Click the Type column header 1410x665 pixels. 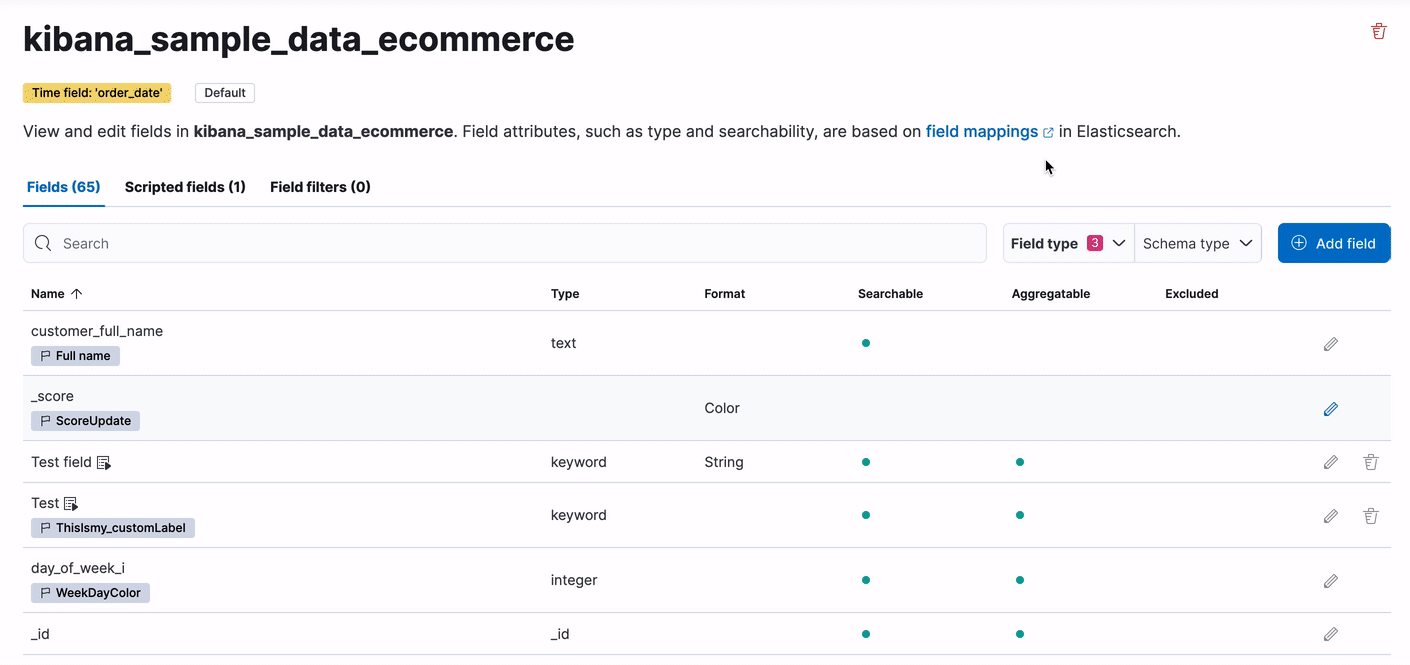(565, 294)
